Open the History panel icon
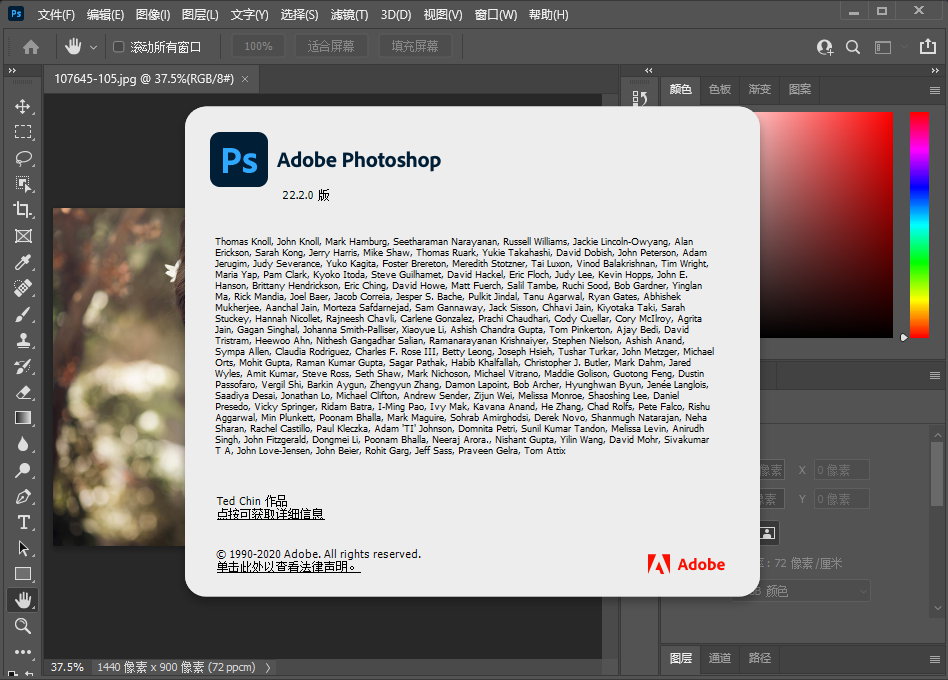Screen dimensions: 948x680 tap(640, 98)
